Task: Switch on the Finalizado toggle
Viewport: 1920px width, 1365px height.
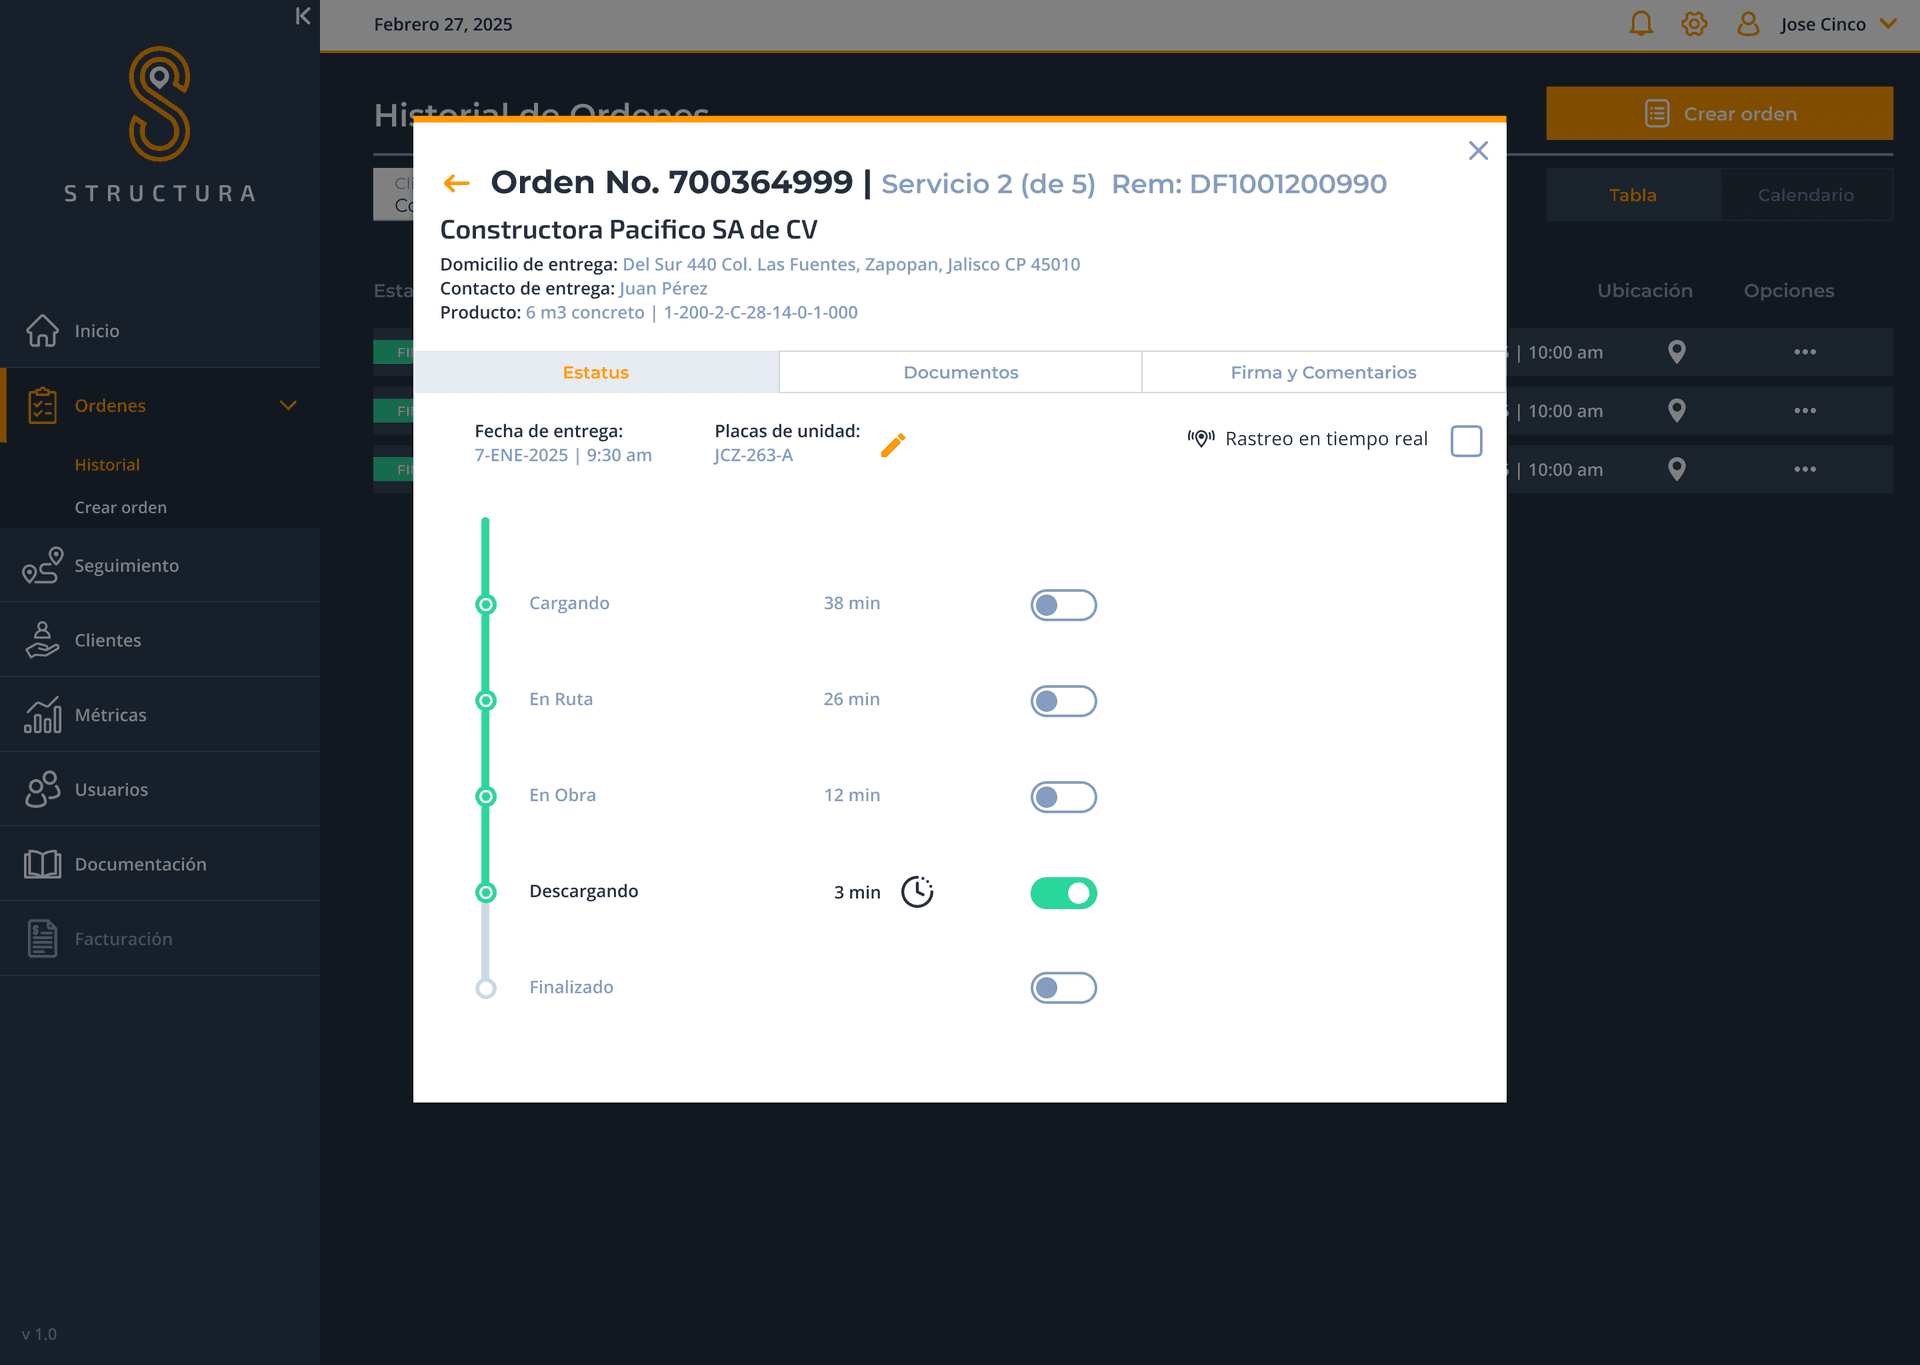Action: (x=1063, y=988)
